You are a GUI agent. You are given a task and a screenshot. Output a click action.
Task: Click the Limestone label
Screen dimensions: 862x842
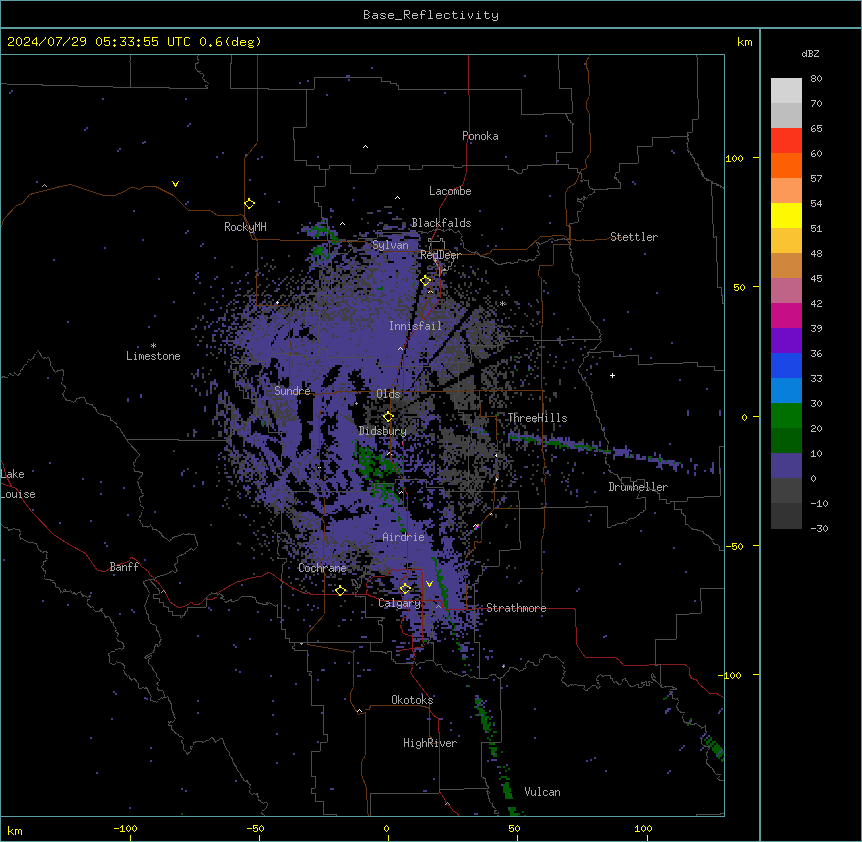(x=153, y=356)
